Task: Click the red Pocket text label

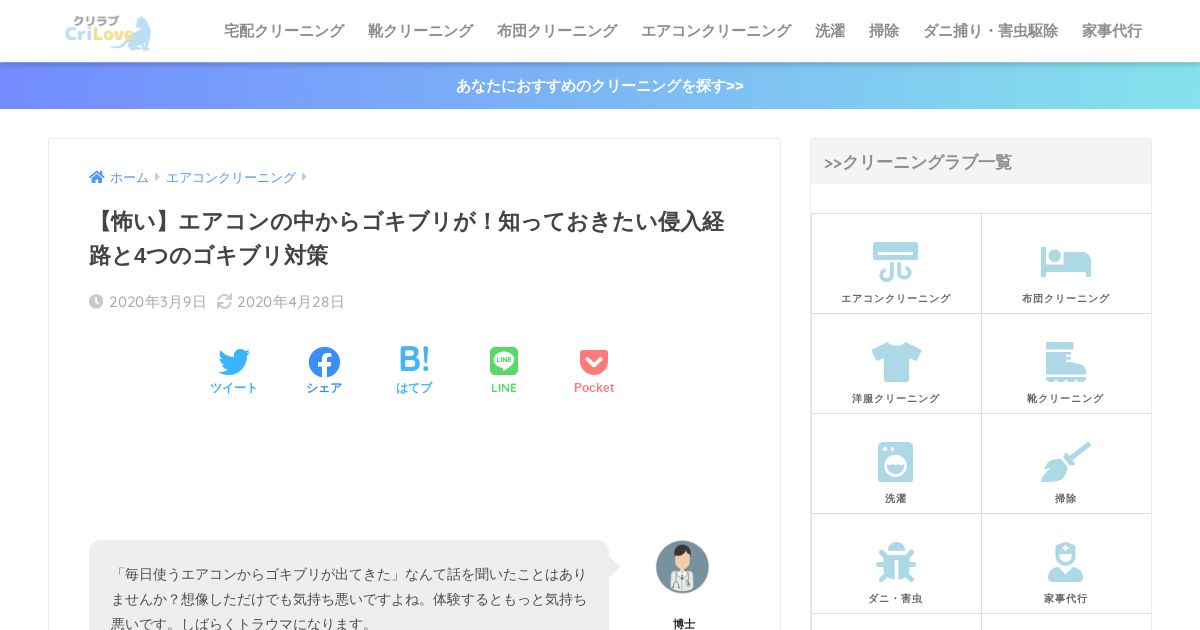Action: click(594, 388)
